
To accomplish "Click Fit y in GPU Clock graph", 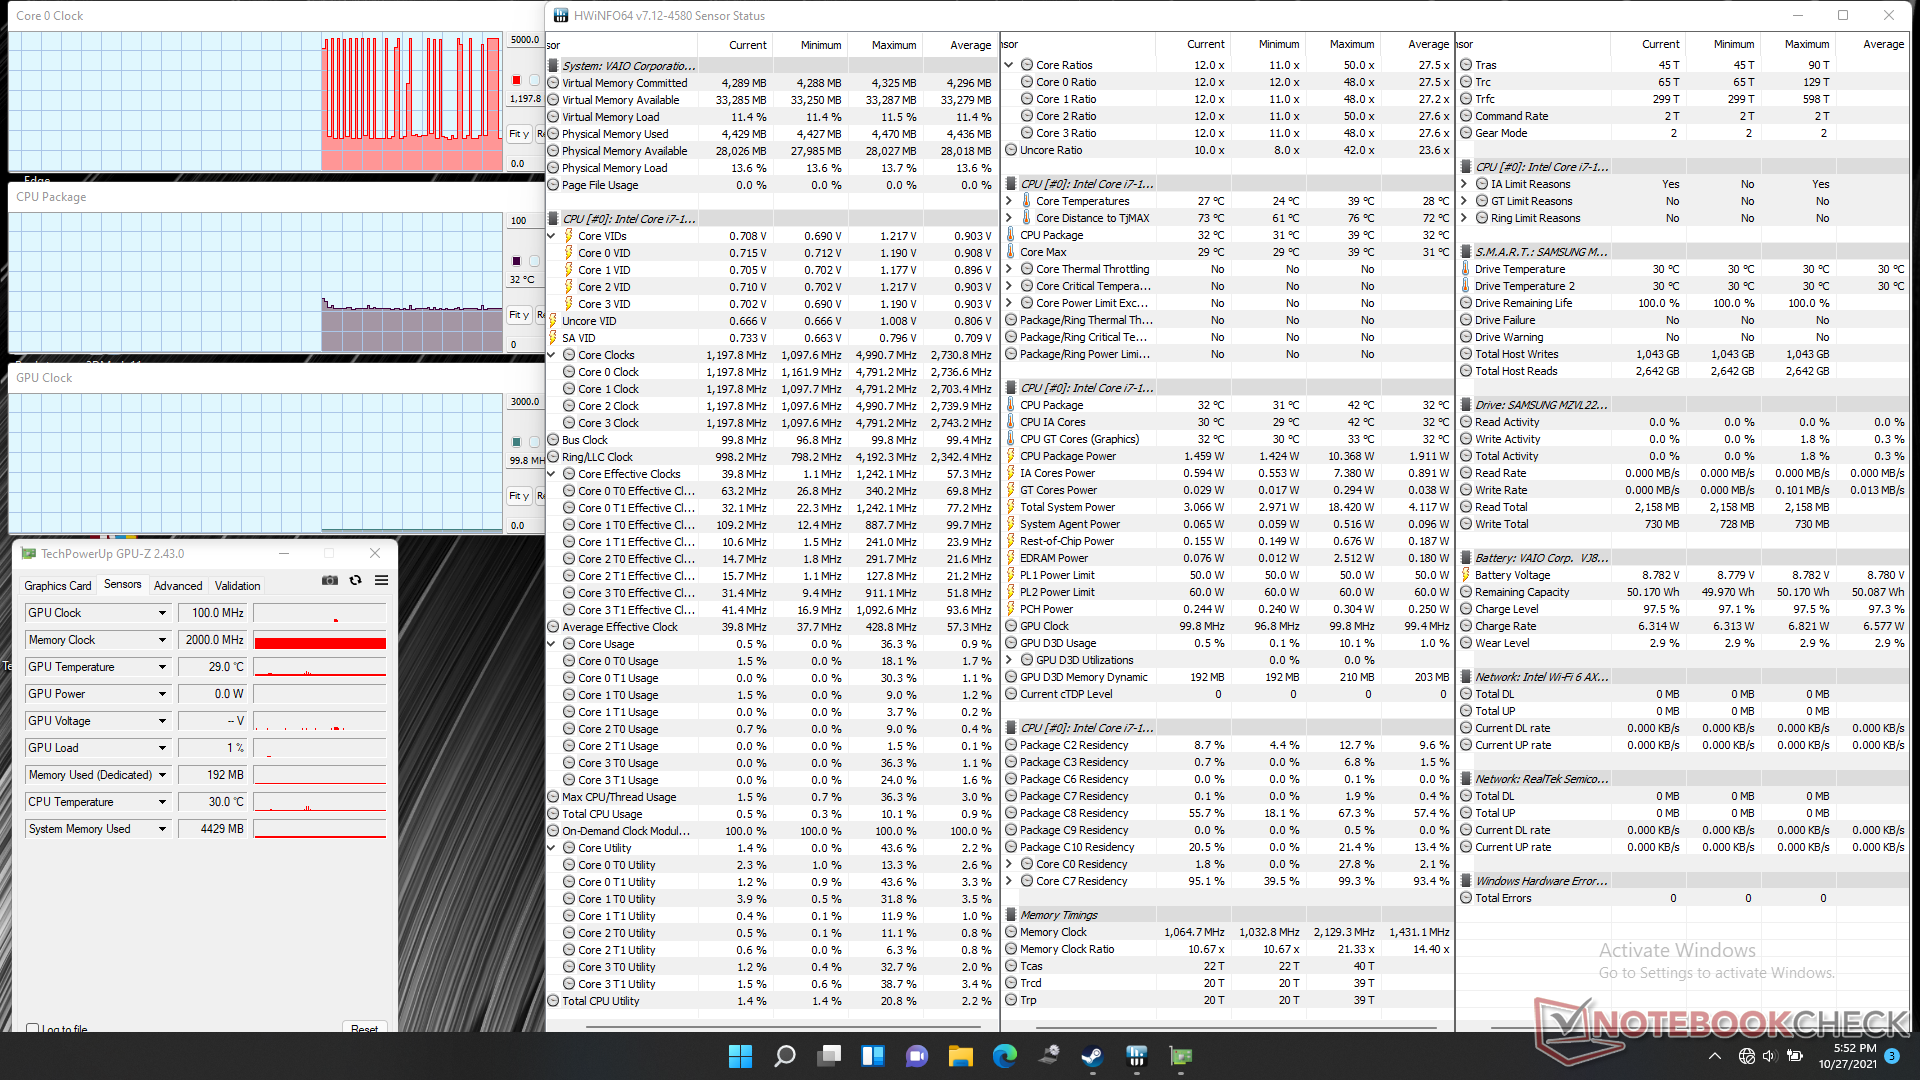I will coord(519,496).
